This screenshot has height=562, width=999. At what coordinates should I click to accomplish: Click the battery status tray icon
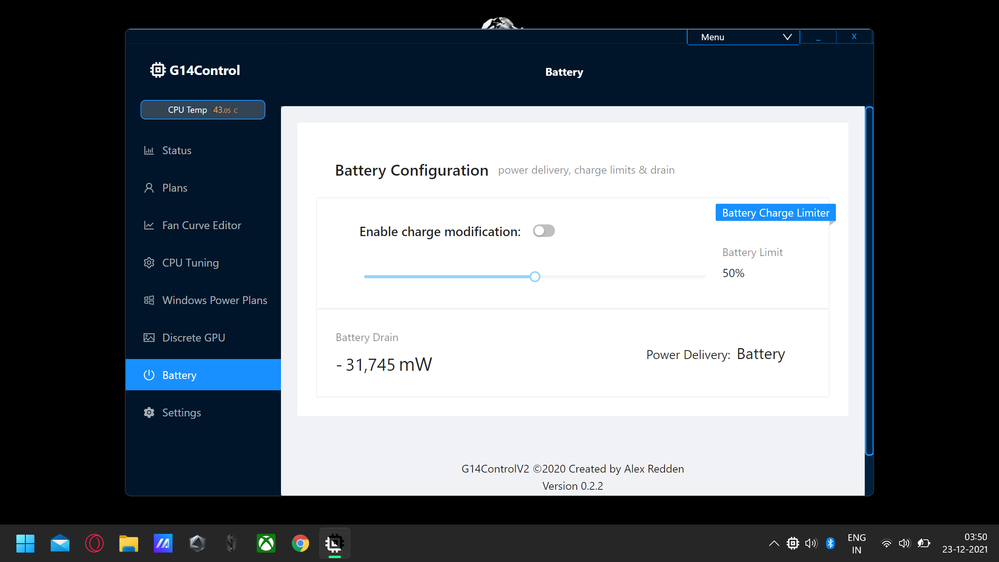point(924,544)
